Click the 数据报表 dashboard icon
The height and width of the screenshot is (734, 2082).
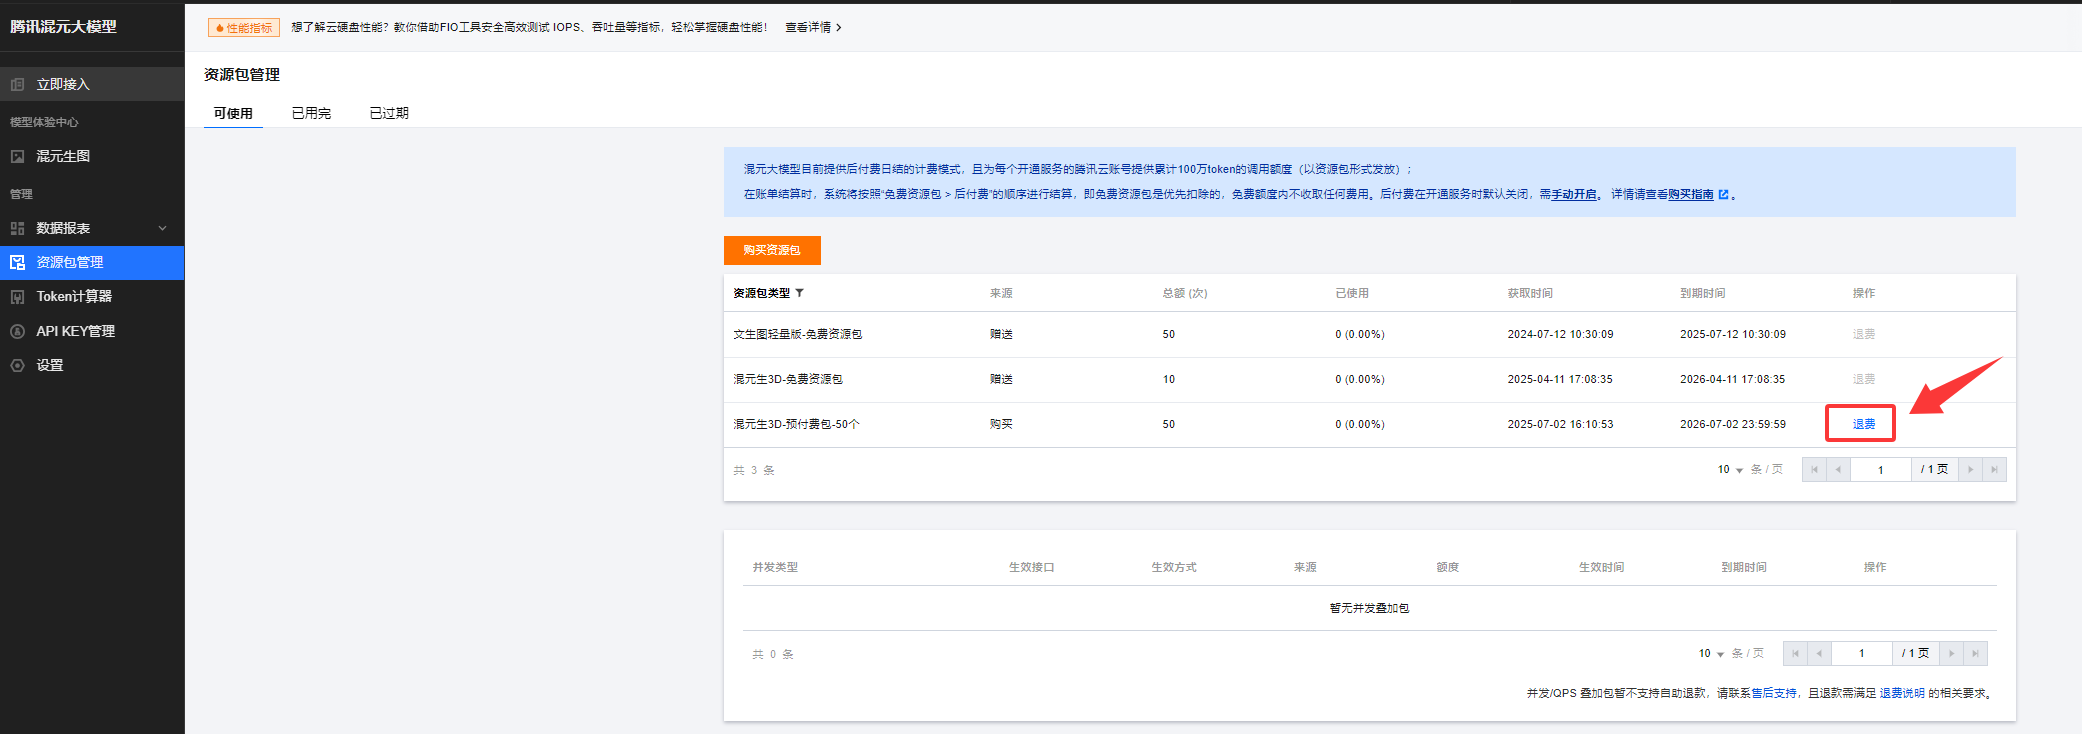pos(17,229)
